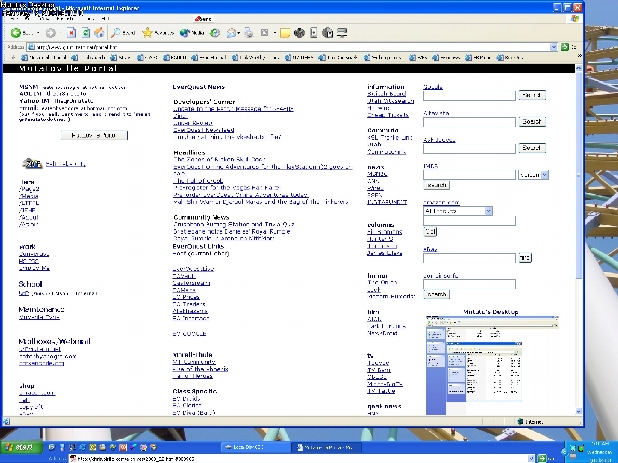Click the History toolbar icon
Viewport: 618px width, 463px height.
click(x=217, y=32)
